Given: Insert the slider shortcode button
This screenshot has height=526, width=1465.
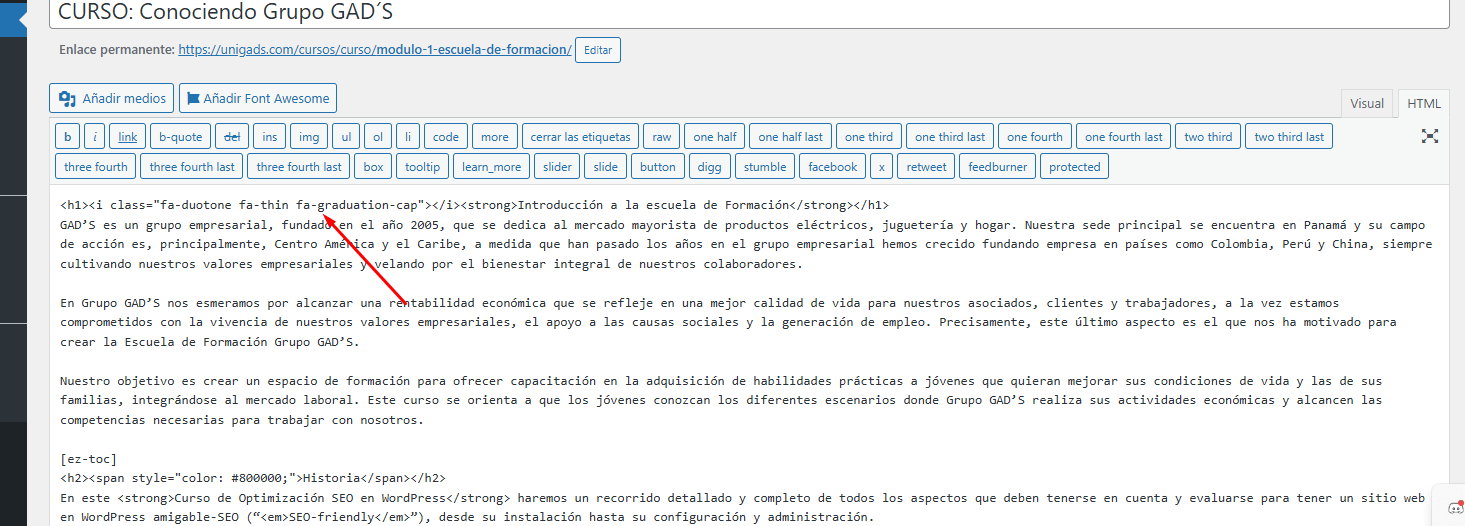Looking at the screenshot, I should pyautogui.click(x=558, y=166).
